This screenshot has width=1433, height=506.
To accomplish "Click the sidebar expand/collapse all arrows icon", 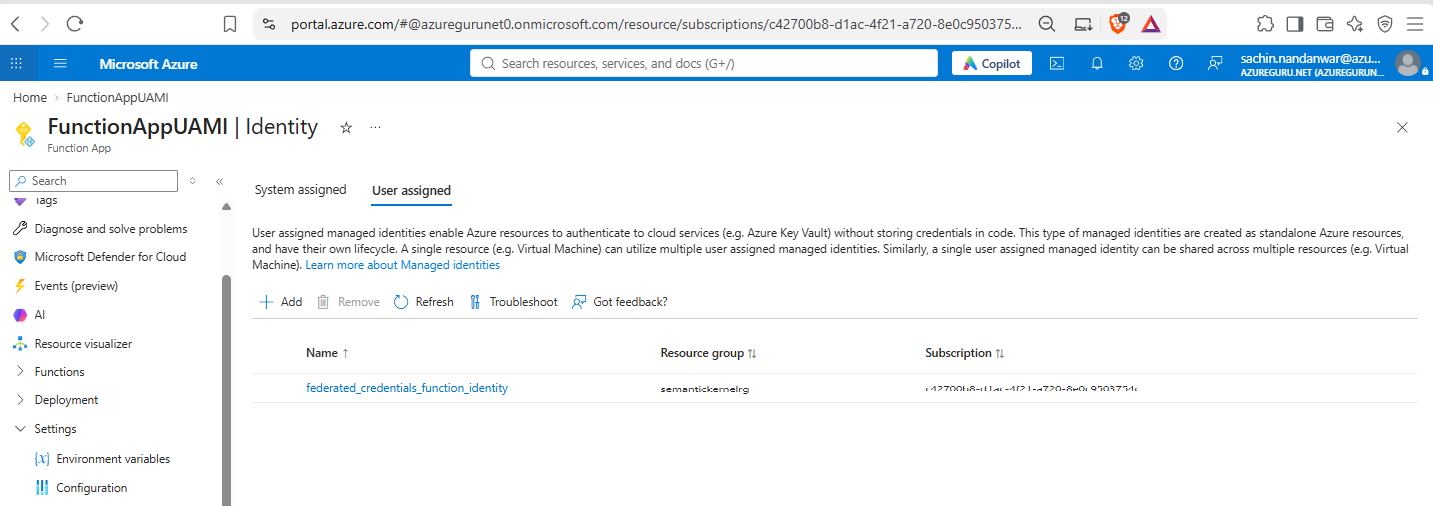I will click(x=192, y=181).
